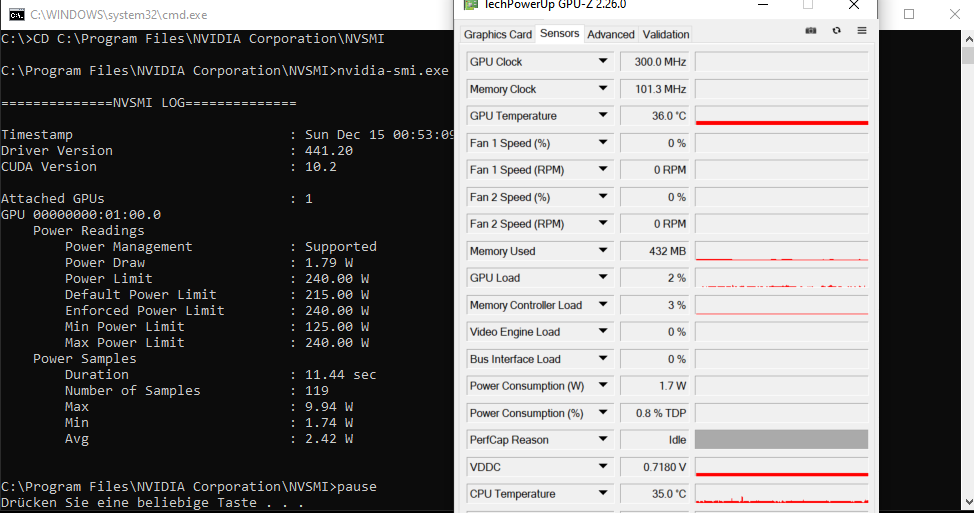The width and height of the screenshot is (974, 513).
Task: Open the Memory Controller Load dropdown
Action: point(603,305)
